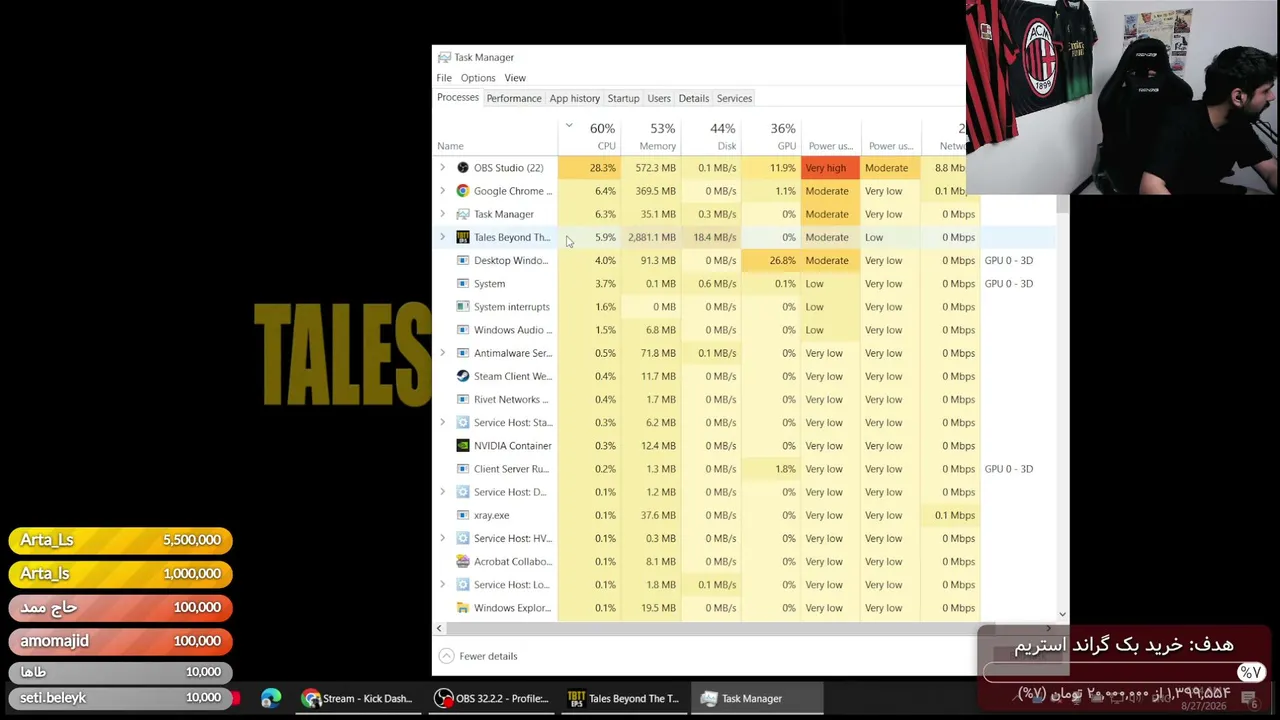Sort processes by the Name column

pyautogui.click(x=496, y=136)
